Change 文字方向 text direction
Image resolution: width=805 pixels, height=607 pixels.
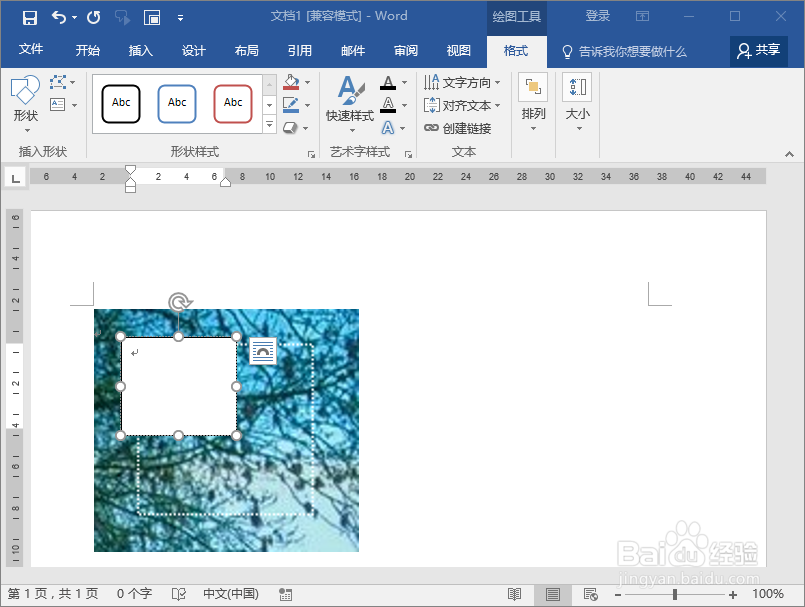click(x=466, y=82)
